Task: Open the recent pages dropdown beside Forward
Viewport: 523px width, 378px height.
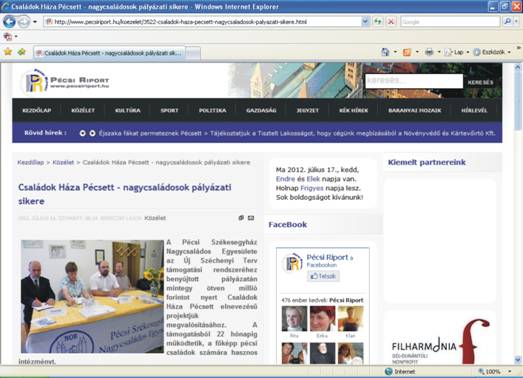Action: [35, 22]
